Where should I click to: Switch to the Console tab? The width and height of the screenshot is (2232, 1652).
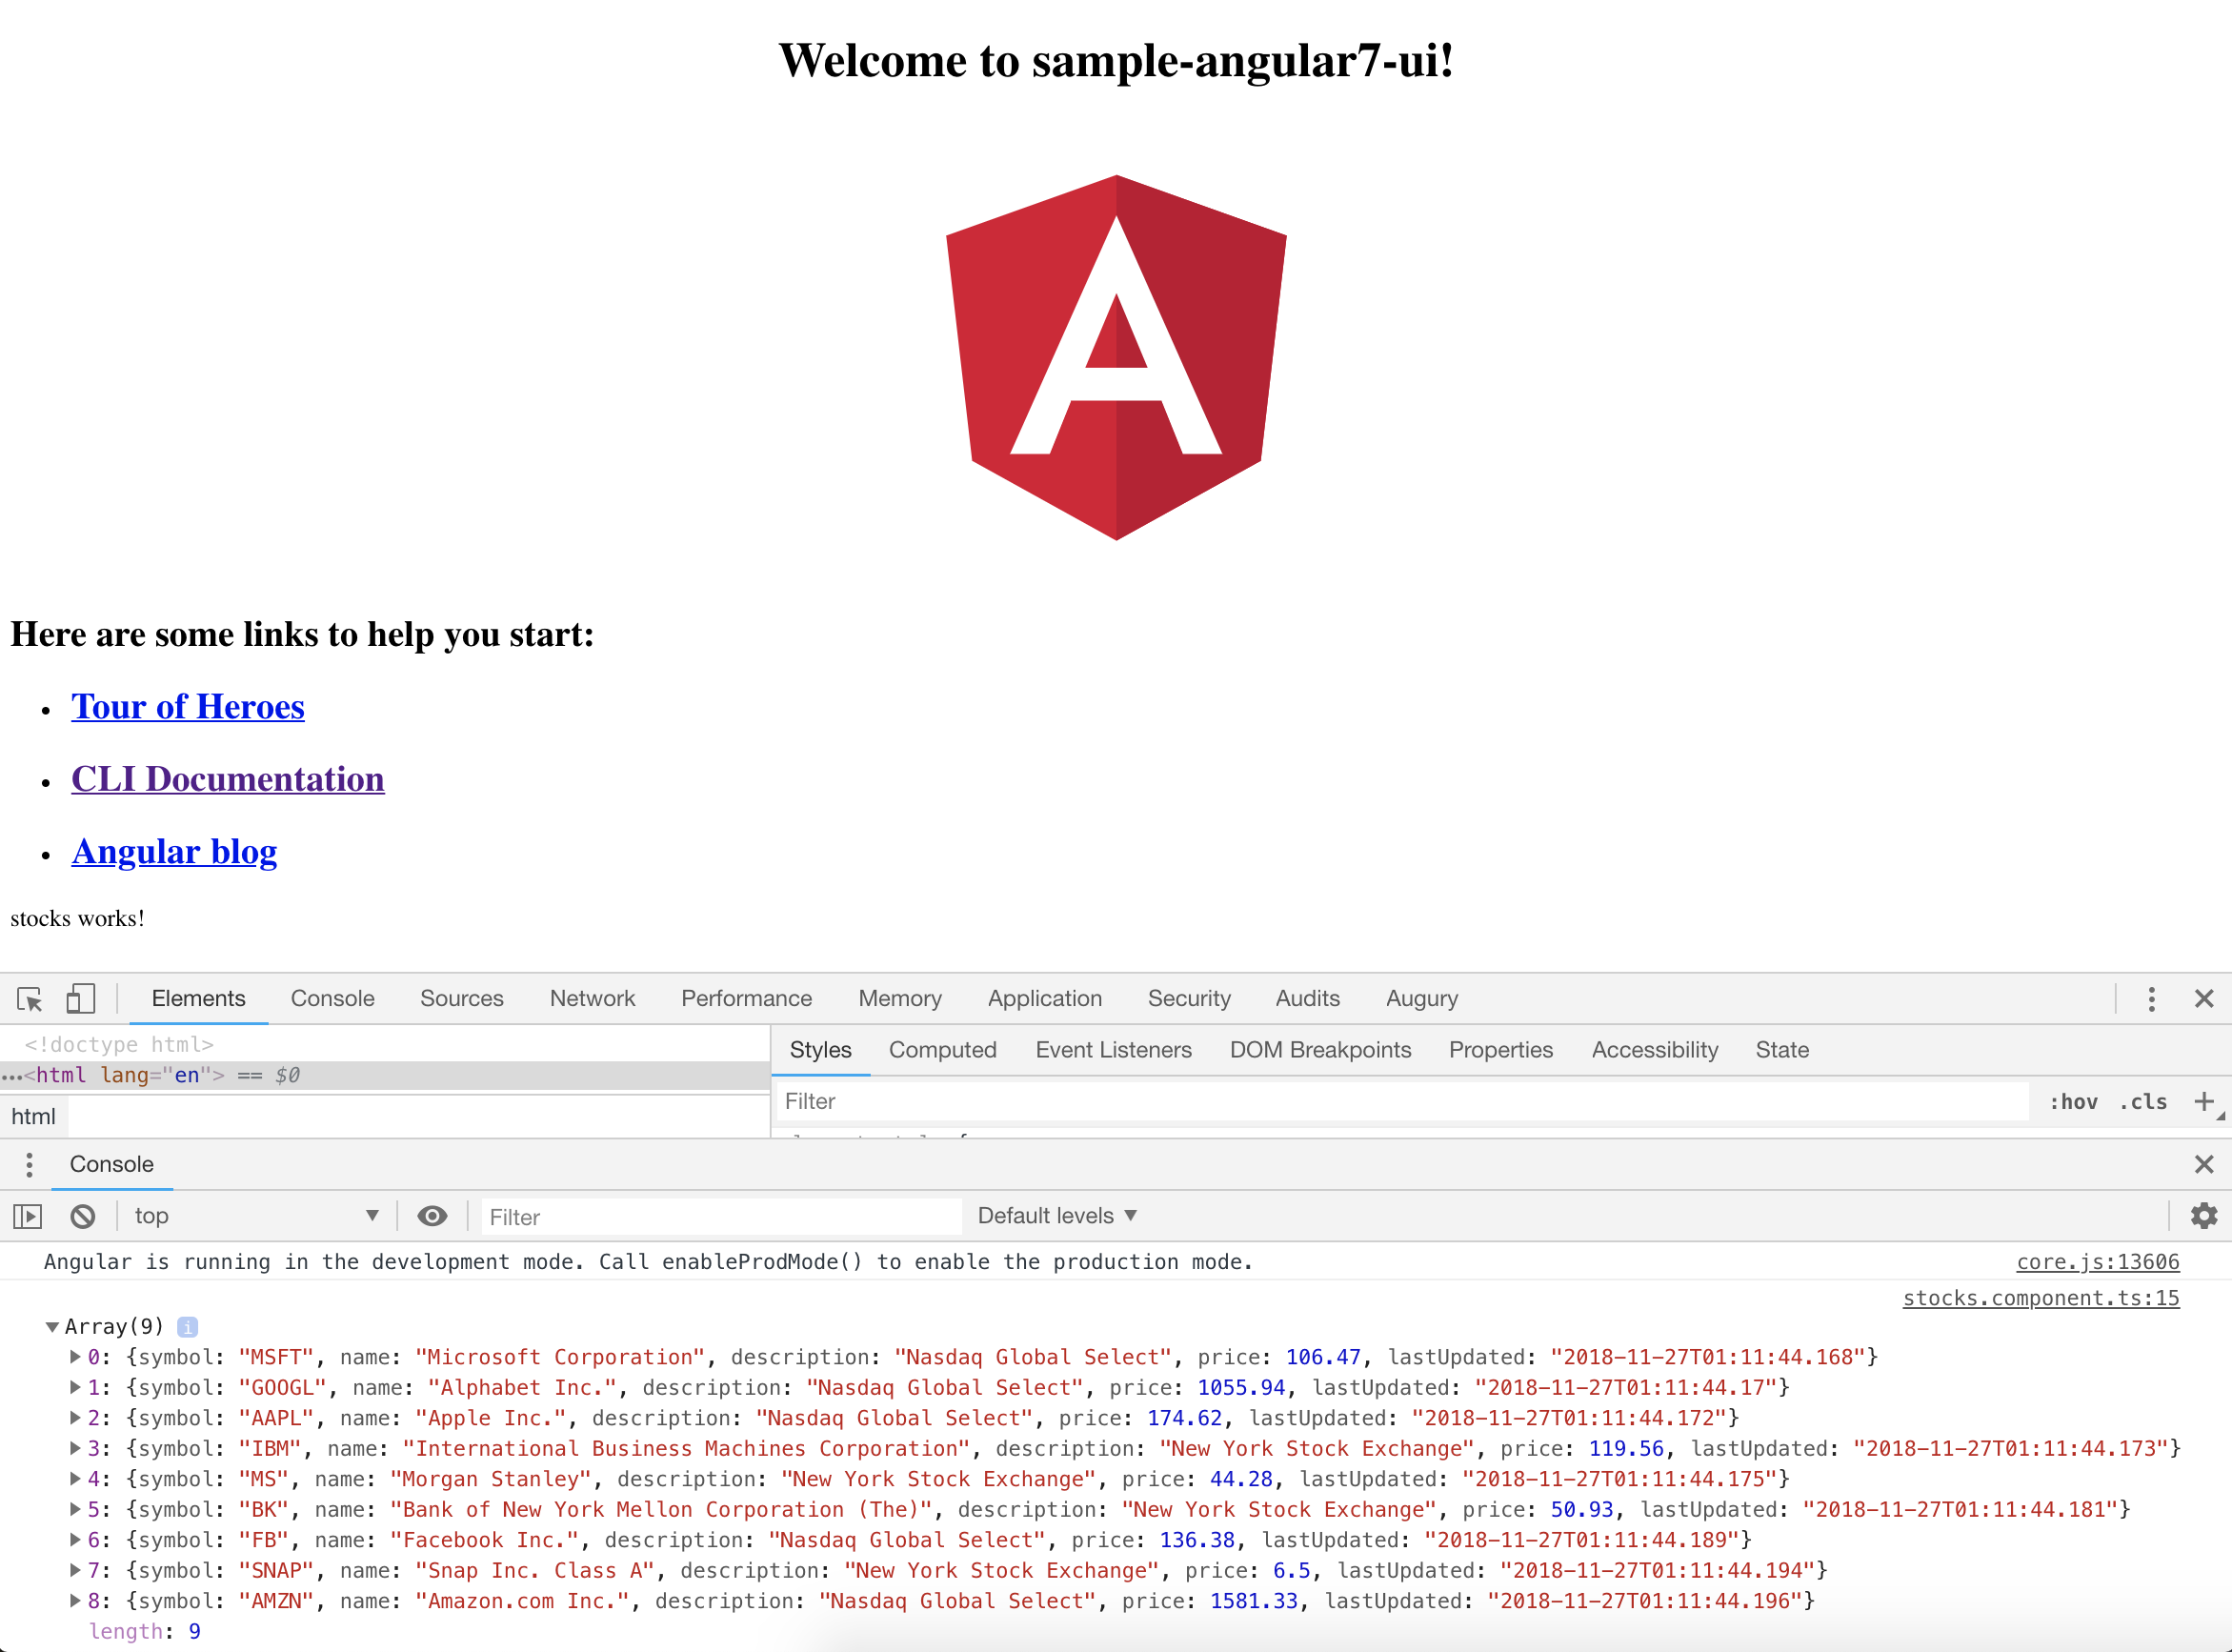[x=330, y=997]
